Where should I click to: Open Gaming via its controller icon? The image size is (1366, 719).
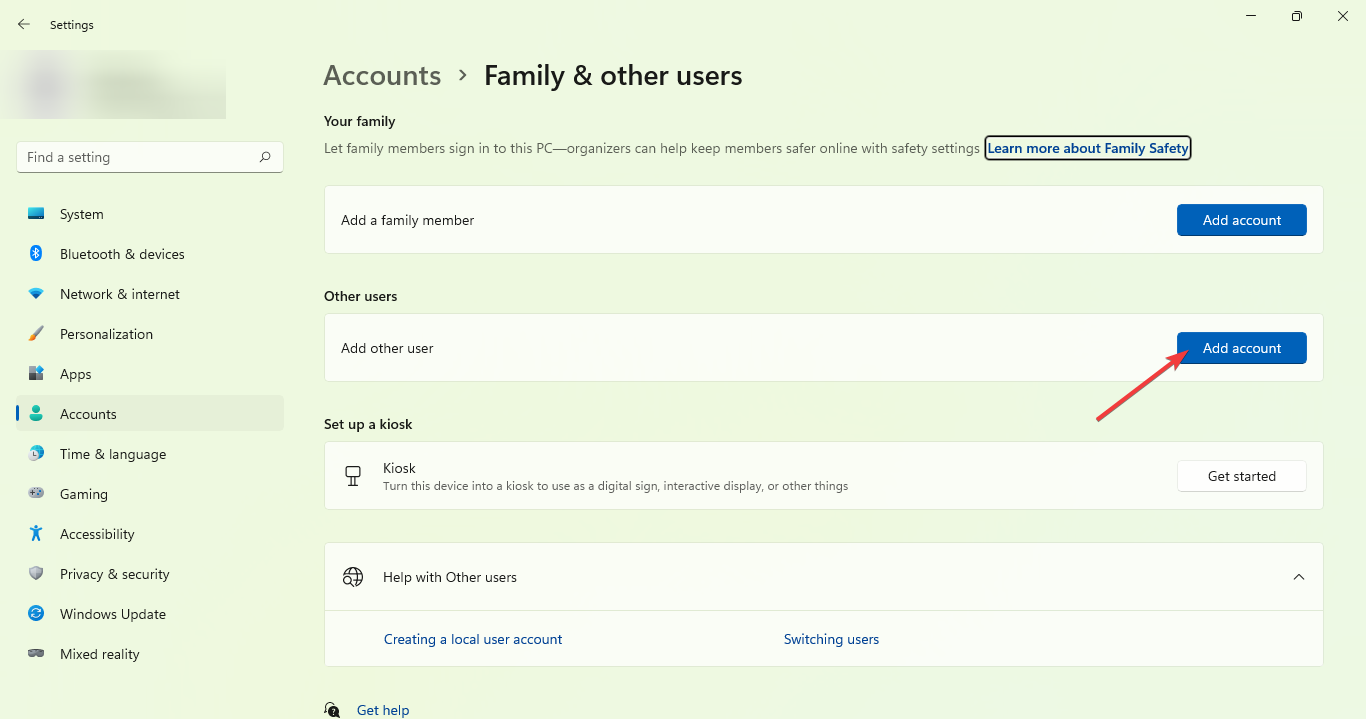click(36, 494)
